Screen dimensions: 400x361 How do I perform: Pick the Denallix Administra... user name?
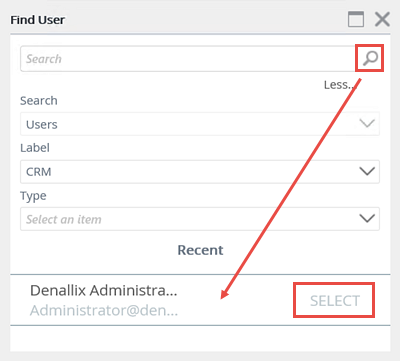point(104,290)
